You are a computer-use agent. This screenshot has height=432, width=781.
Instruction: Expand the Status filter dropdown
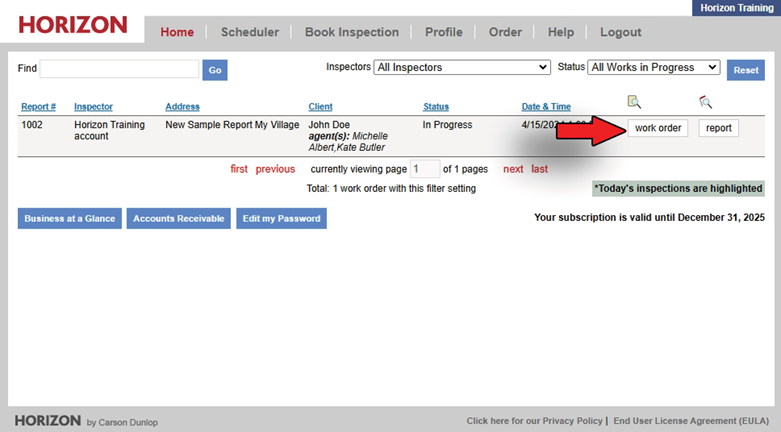click(x=654, y=68)
